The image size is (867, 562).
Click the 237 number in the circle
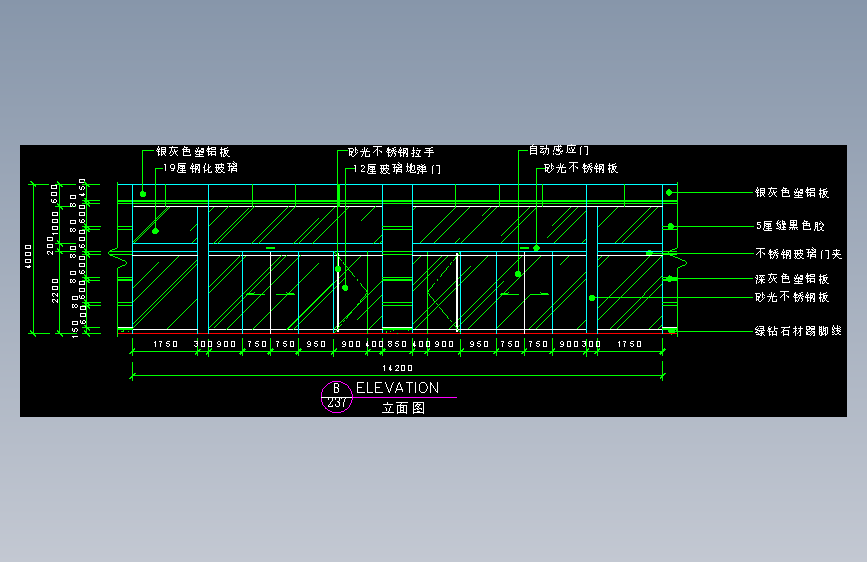[x=337, y=403]
